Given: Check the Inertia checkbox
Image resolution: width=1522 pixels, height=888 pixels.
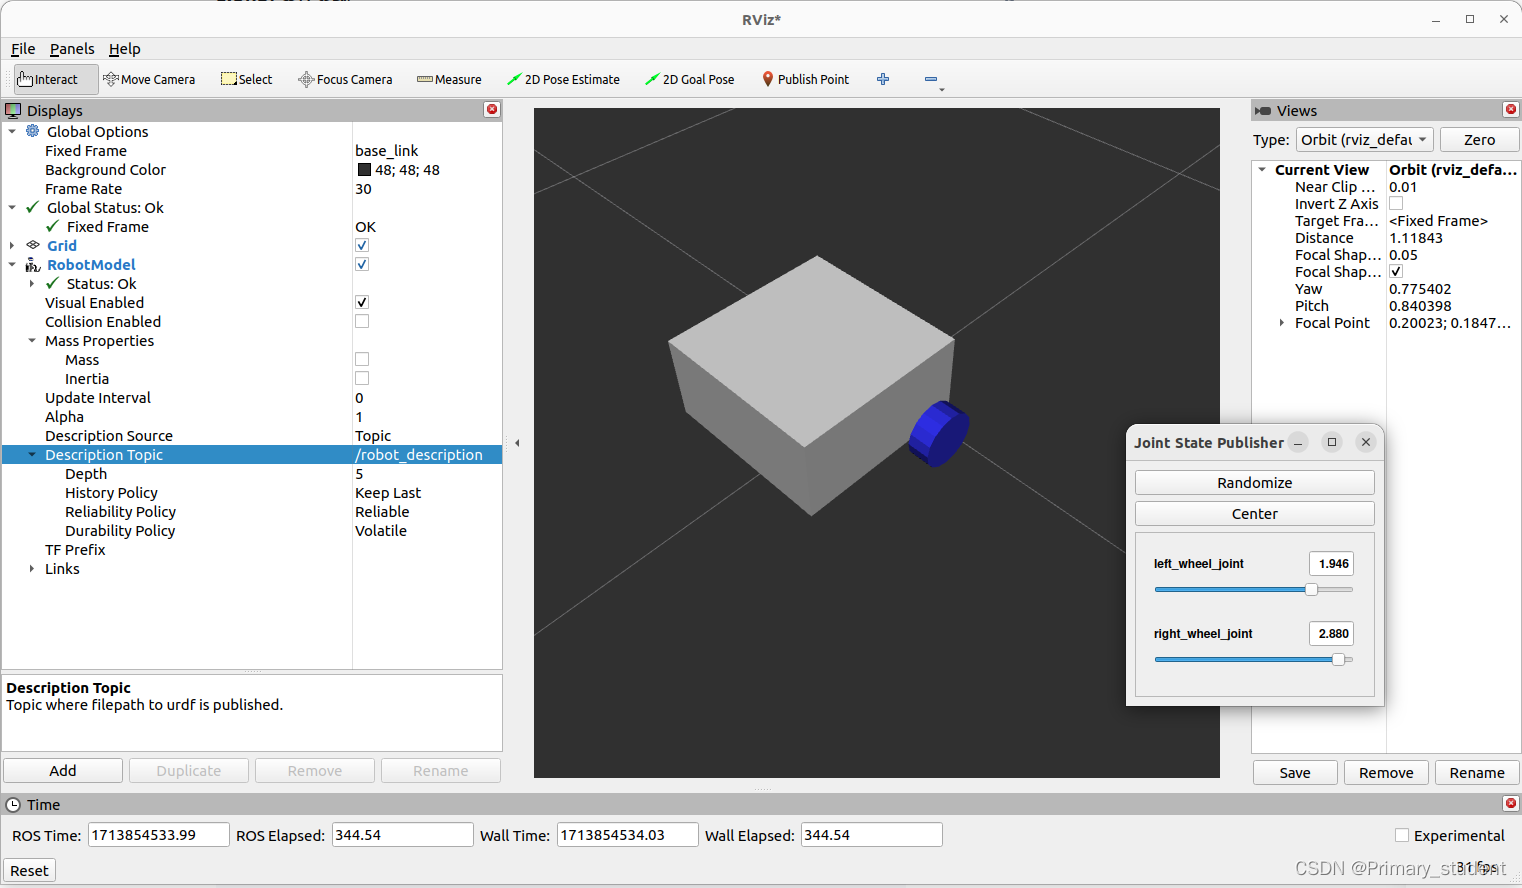Looking at the screenshot, I should click(362, 378).
